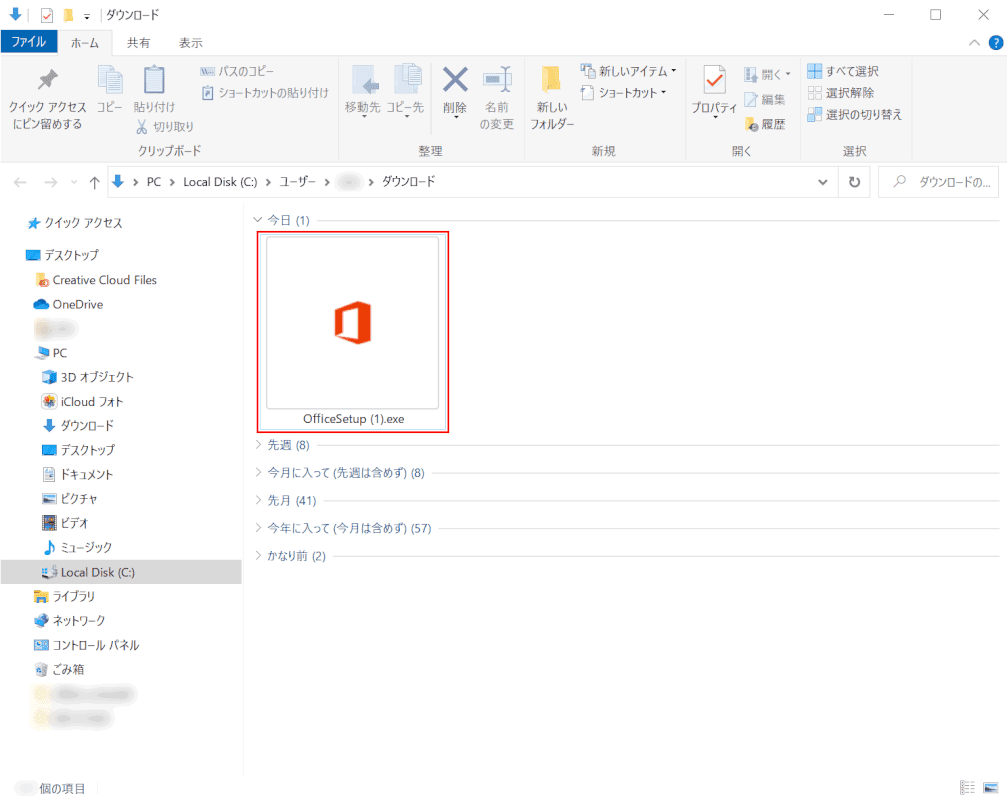Open the Shortcut (ショートカット) dropdown
1007x800 pixels.
pos(624,93)
